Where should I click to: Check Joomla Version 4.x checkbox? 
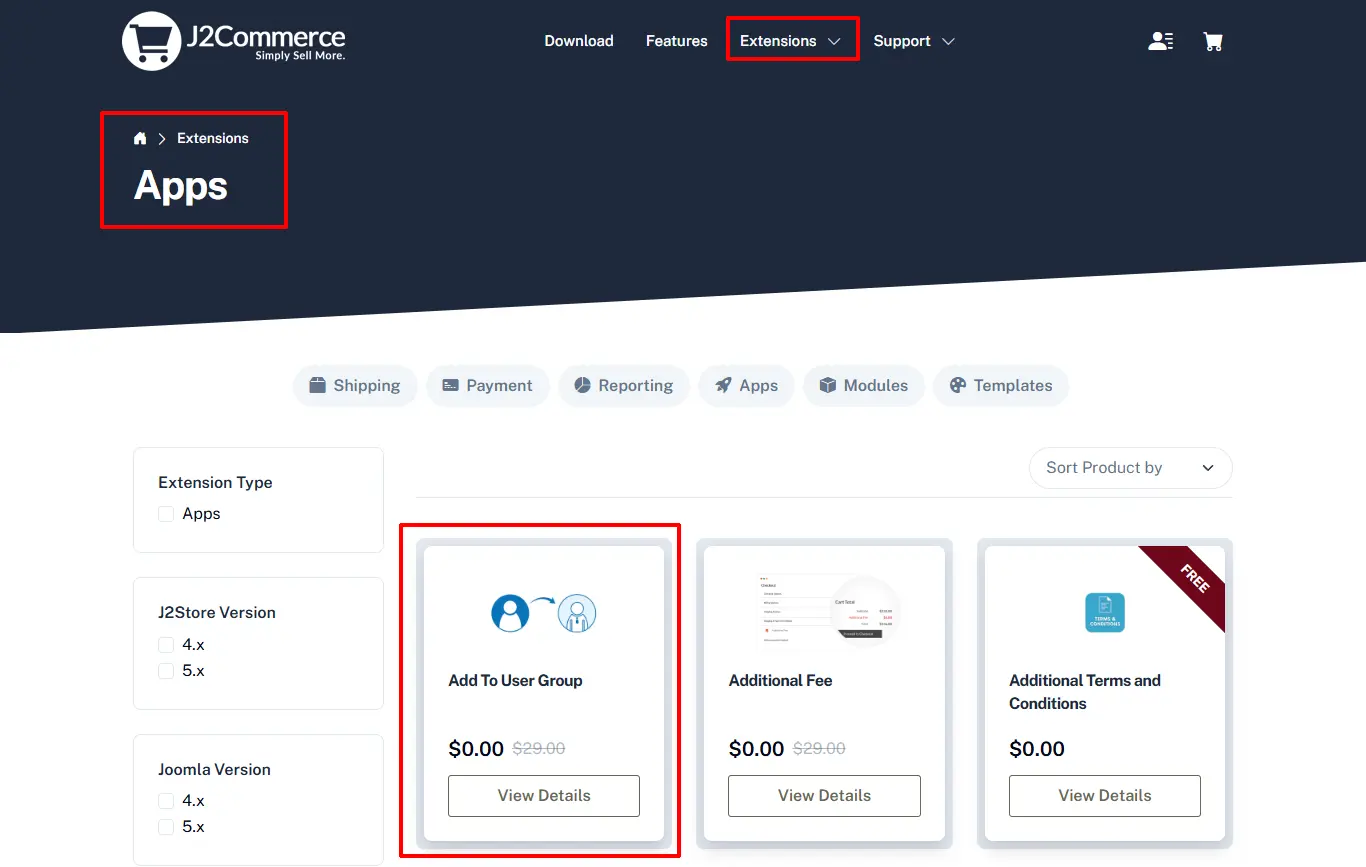tap(166, 801)
